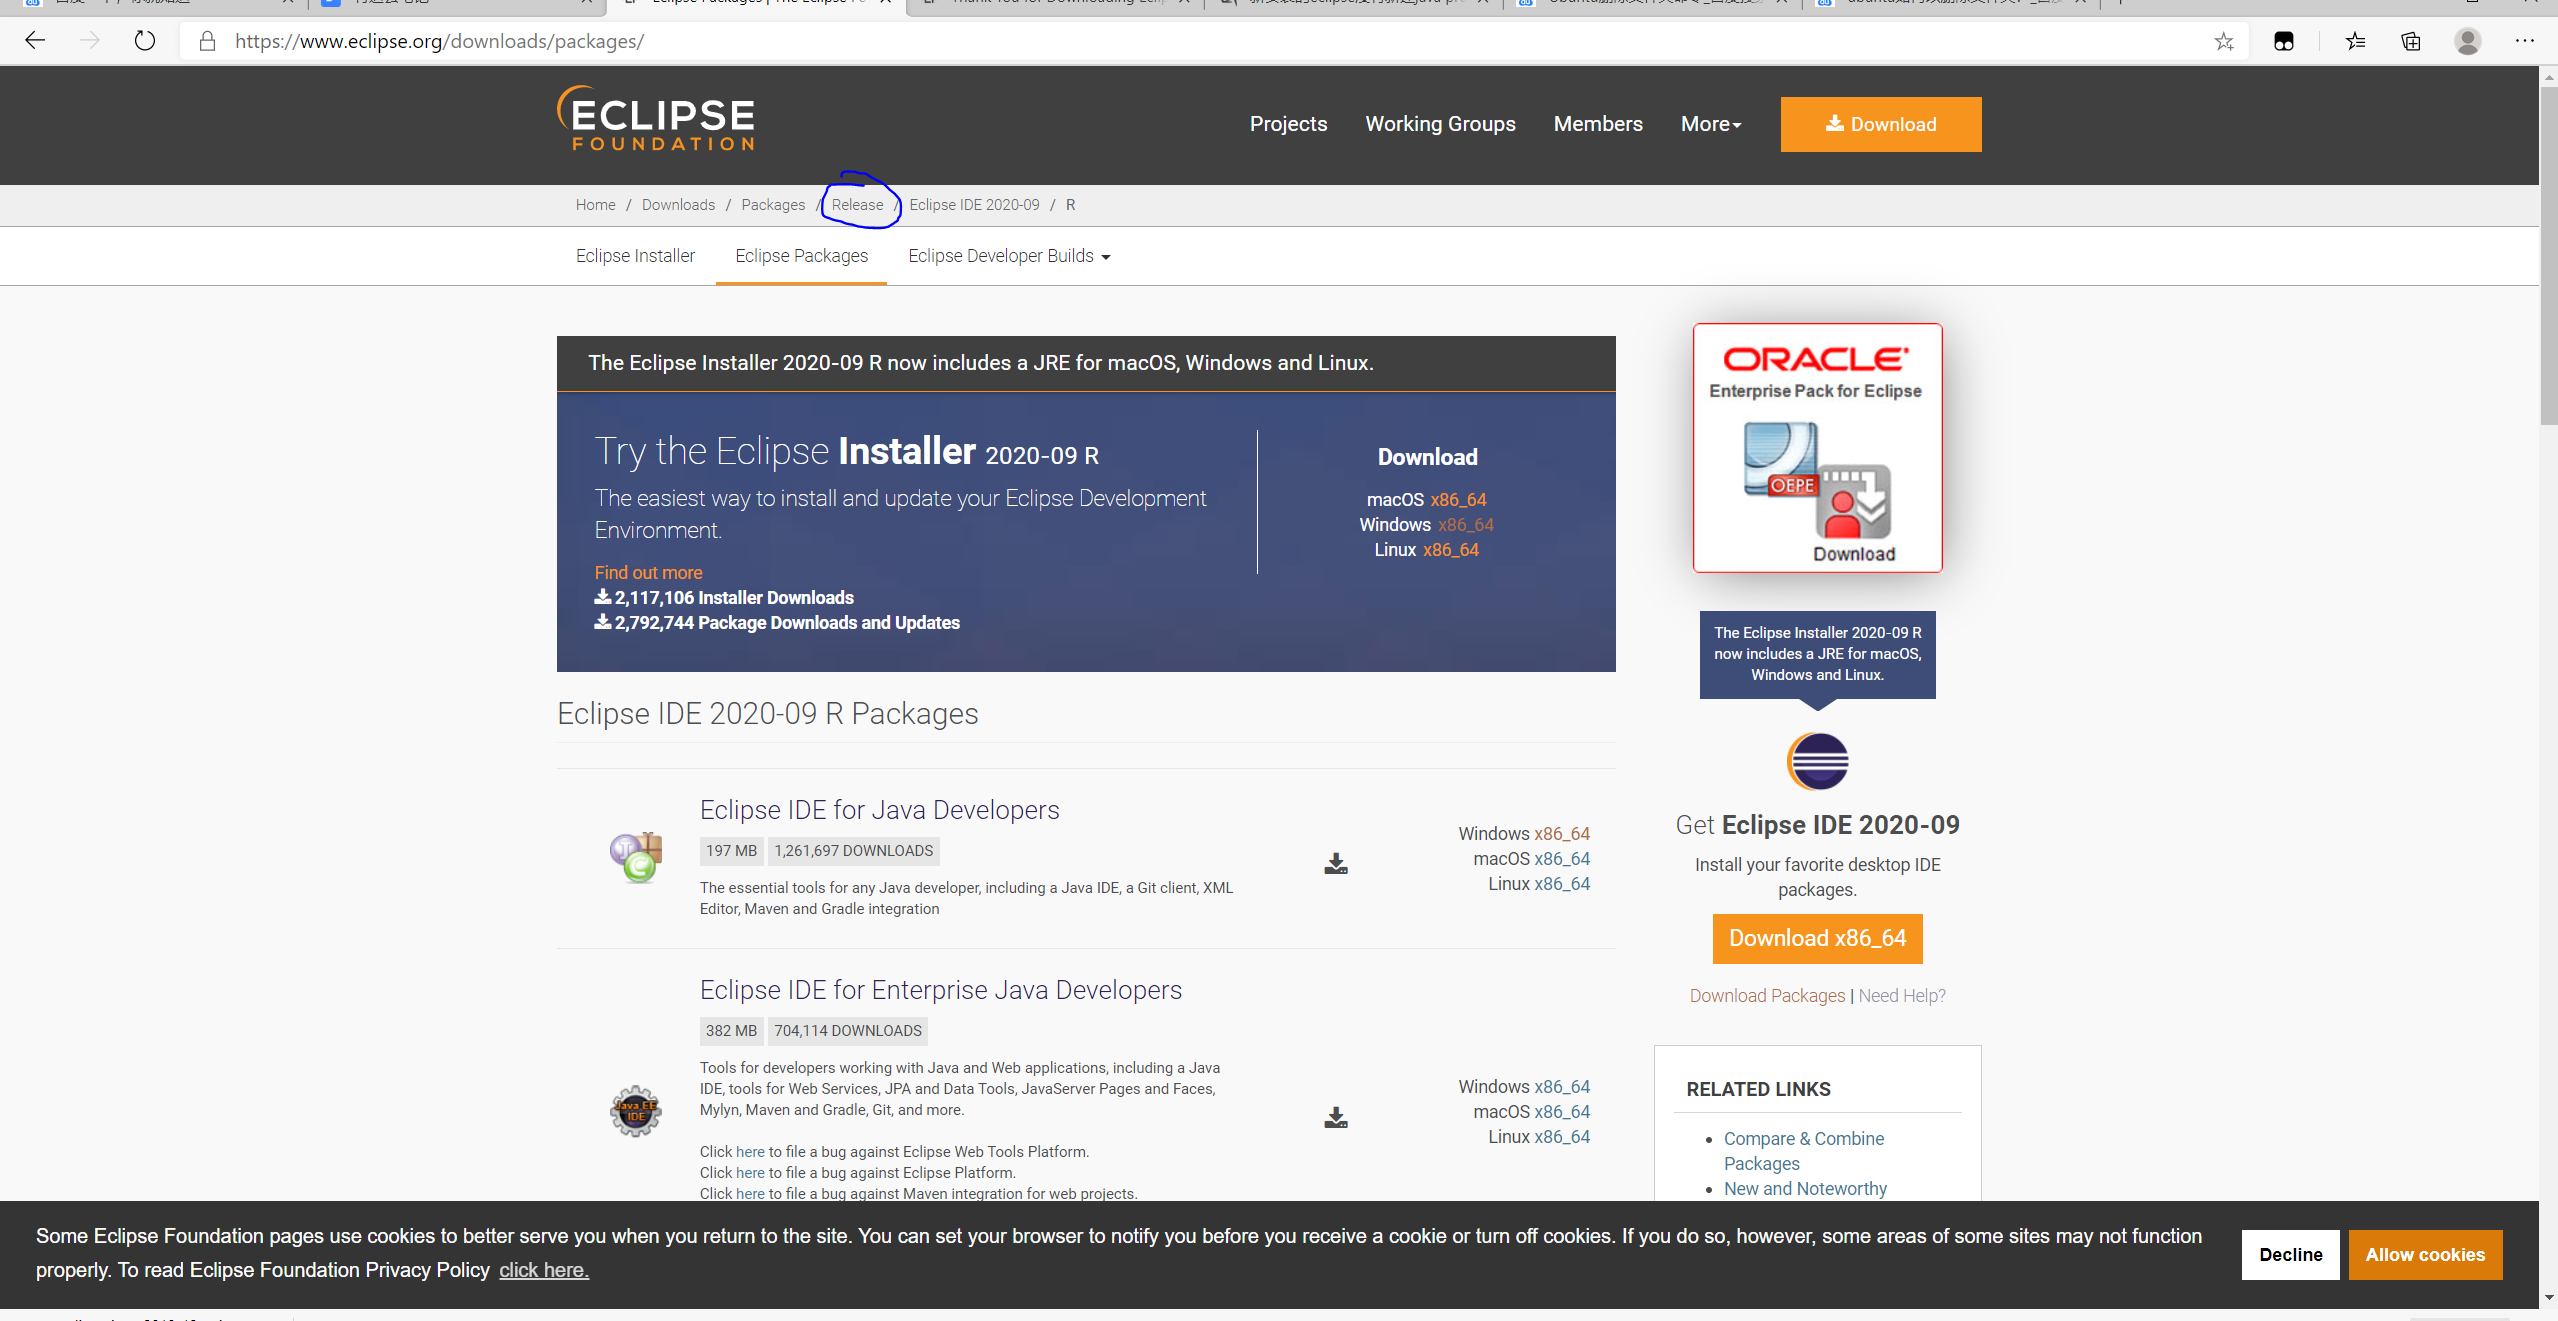Open the Collections icon in the toolbar
Image resolution: width=2558 pixels, height=1321 pixels.
[2411, 41]
